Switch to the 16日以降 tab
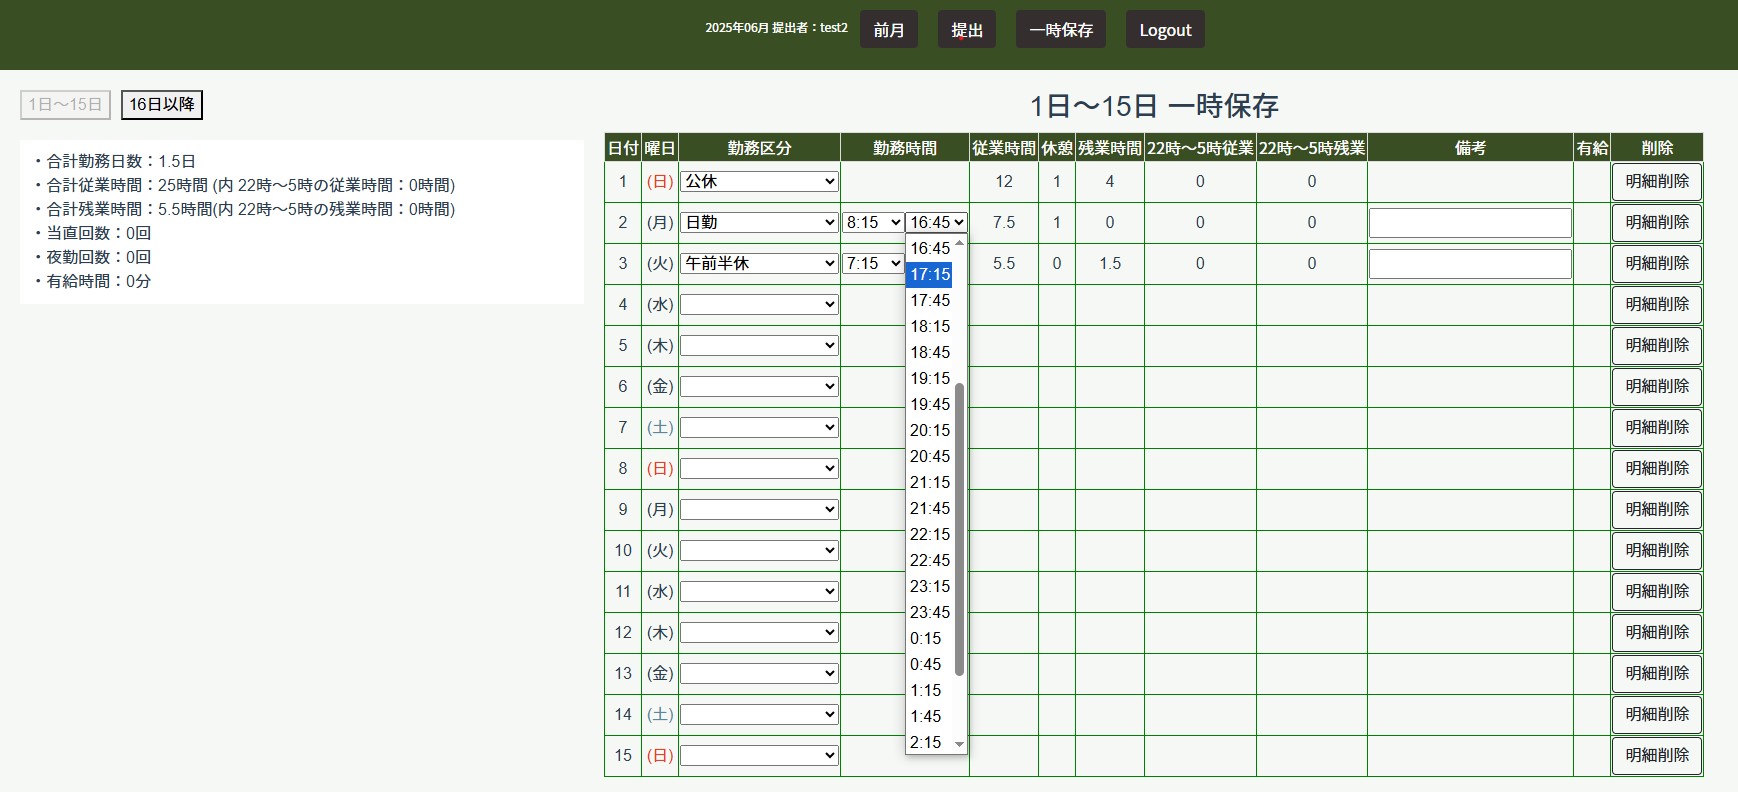 pos(162,104)
